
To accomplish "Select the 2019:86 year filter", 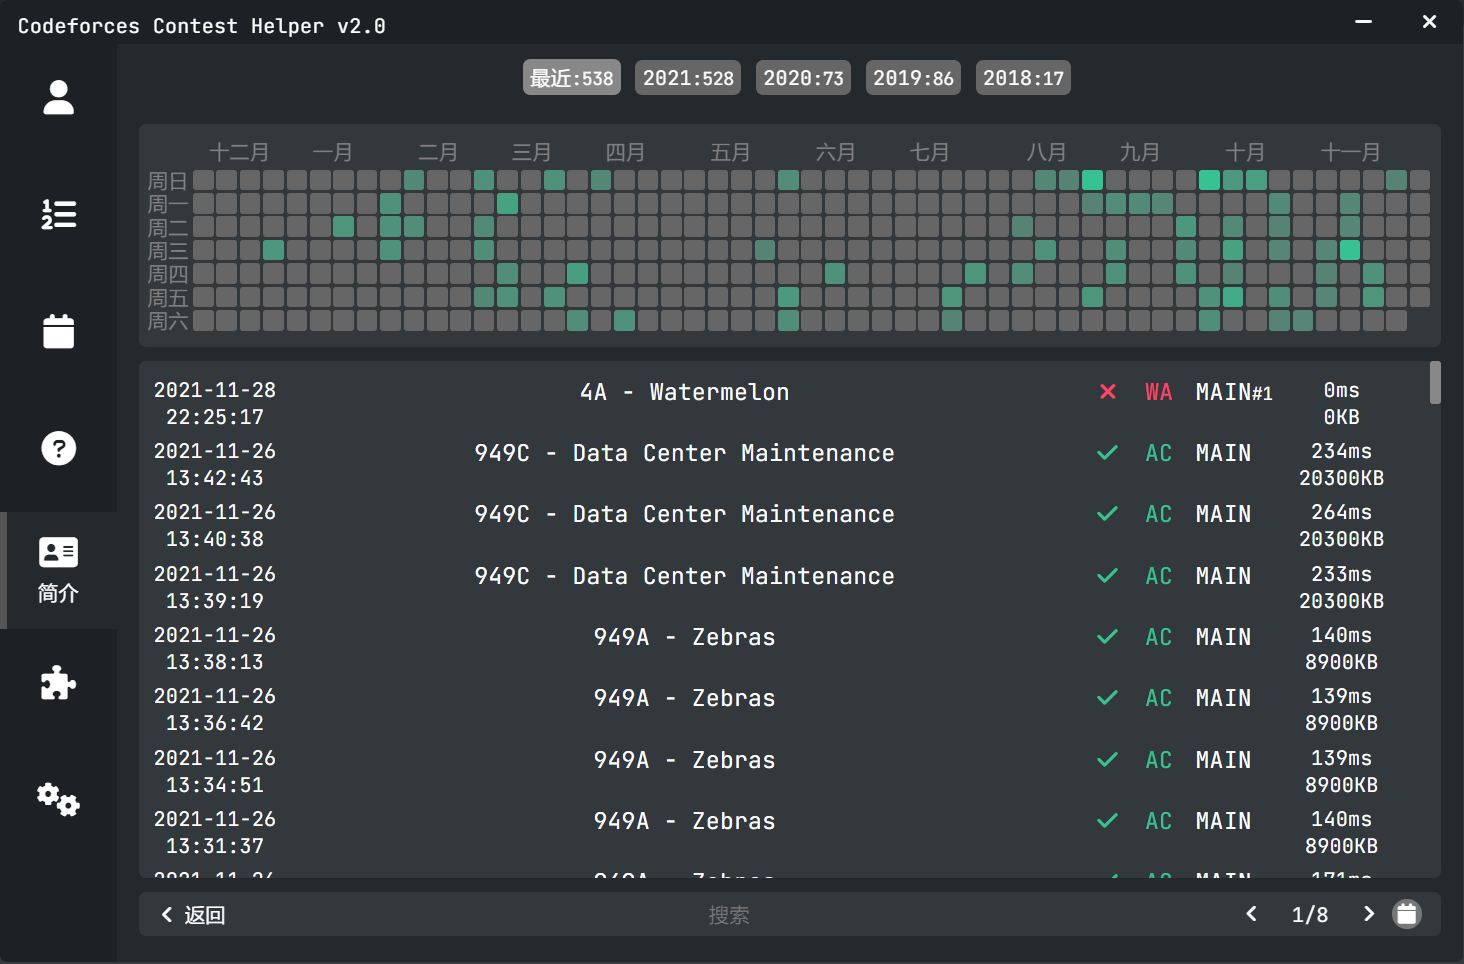I will click(913, 78).
